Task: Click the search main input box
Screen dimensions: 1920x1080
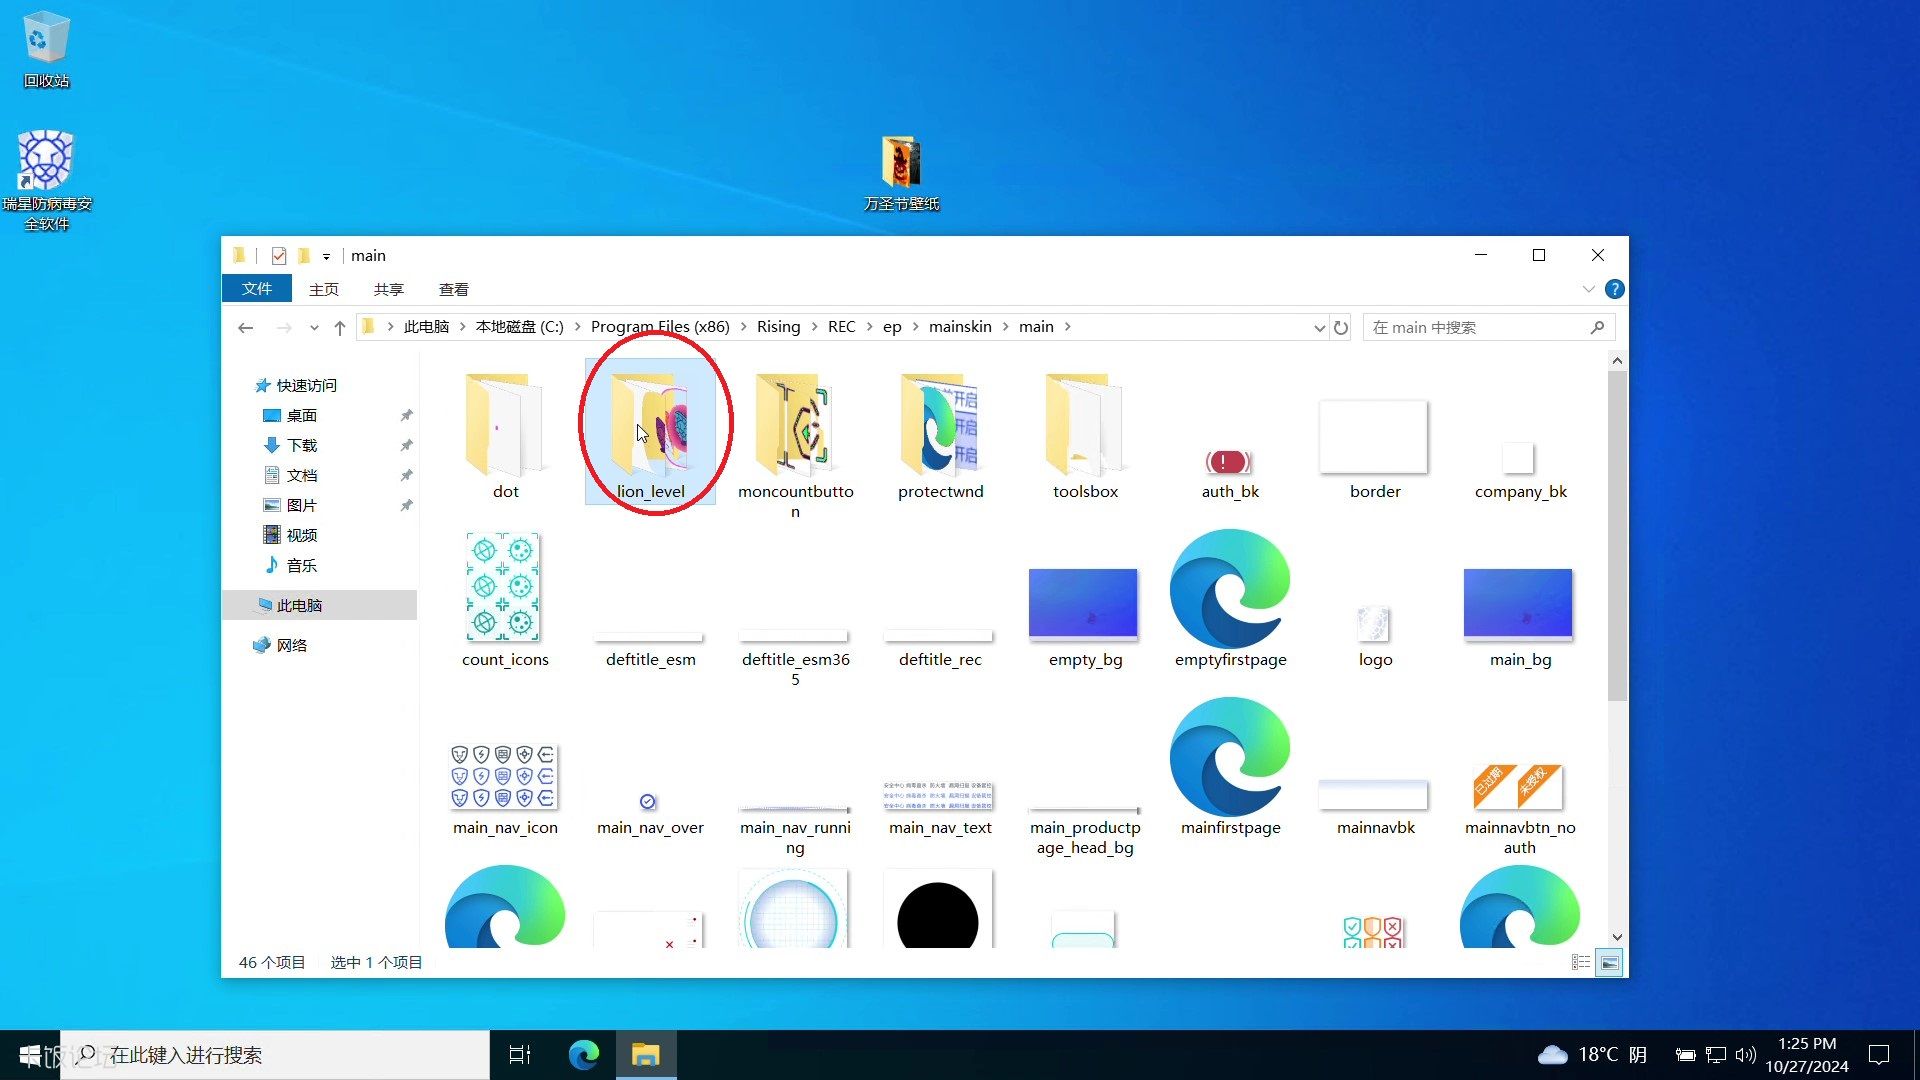Action: (x=1488, y=327)
